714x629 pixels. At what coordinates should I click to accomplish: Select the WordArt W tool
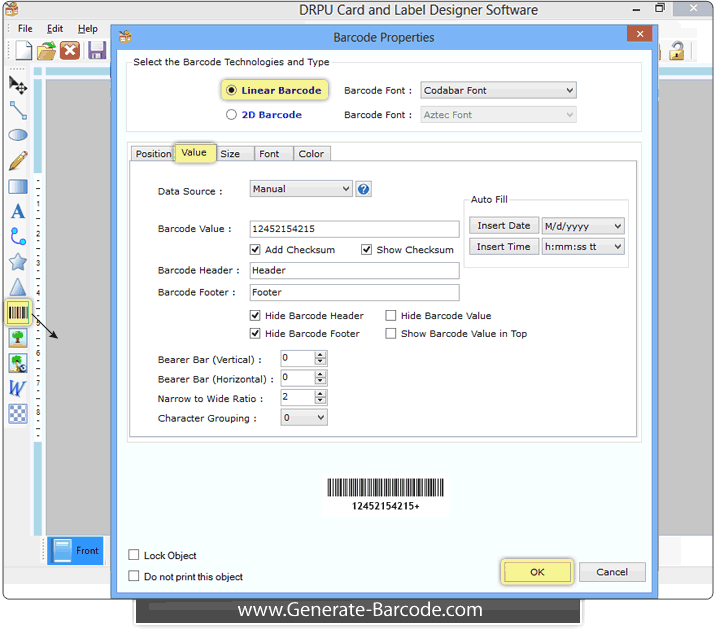pos(18,389)
